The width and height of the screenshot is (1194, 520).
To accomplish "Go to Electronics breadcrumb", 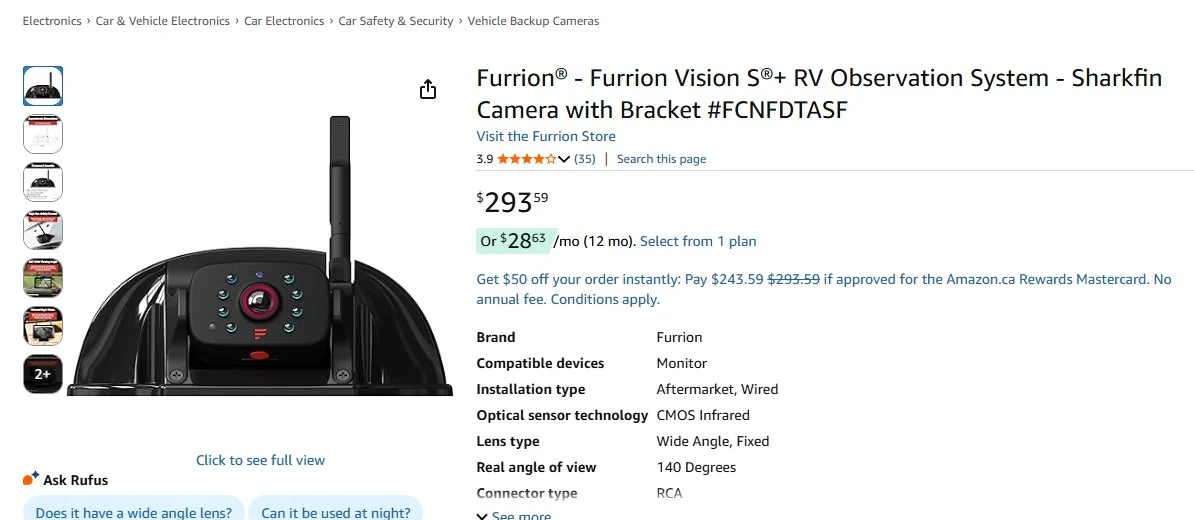I will tap(52, 21).
